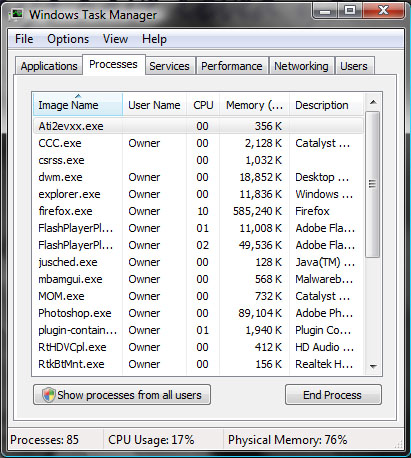Click the scrollbar down arrow
The width and height of the screenshot is (411, 458).
click(373, 366)
